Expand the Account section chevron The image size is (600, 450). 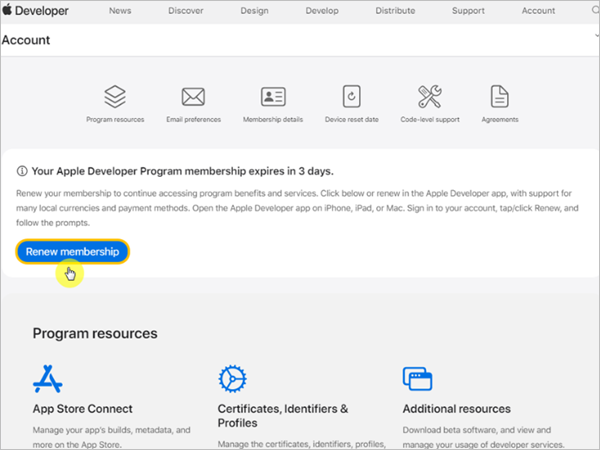pyautogui.click(x=597, y=36)
